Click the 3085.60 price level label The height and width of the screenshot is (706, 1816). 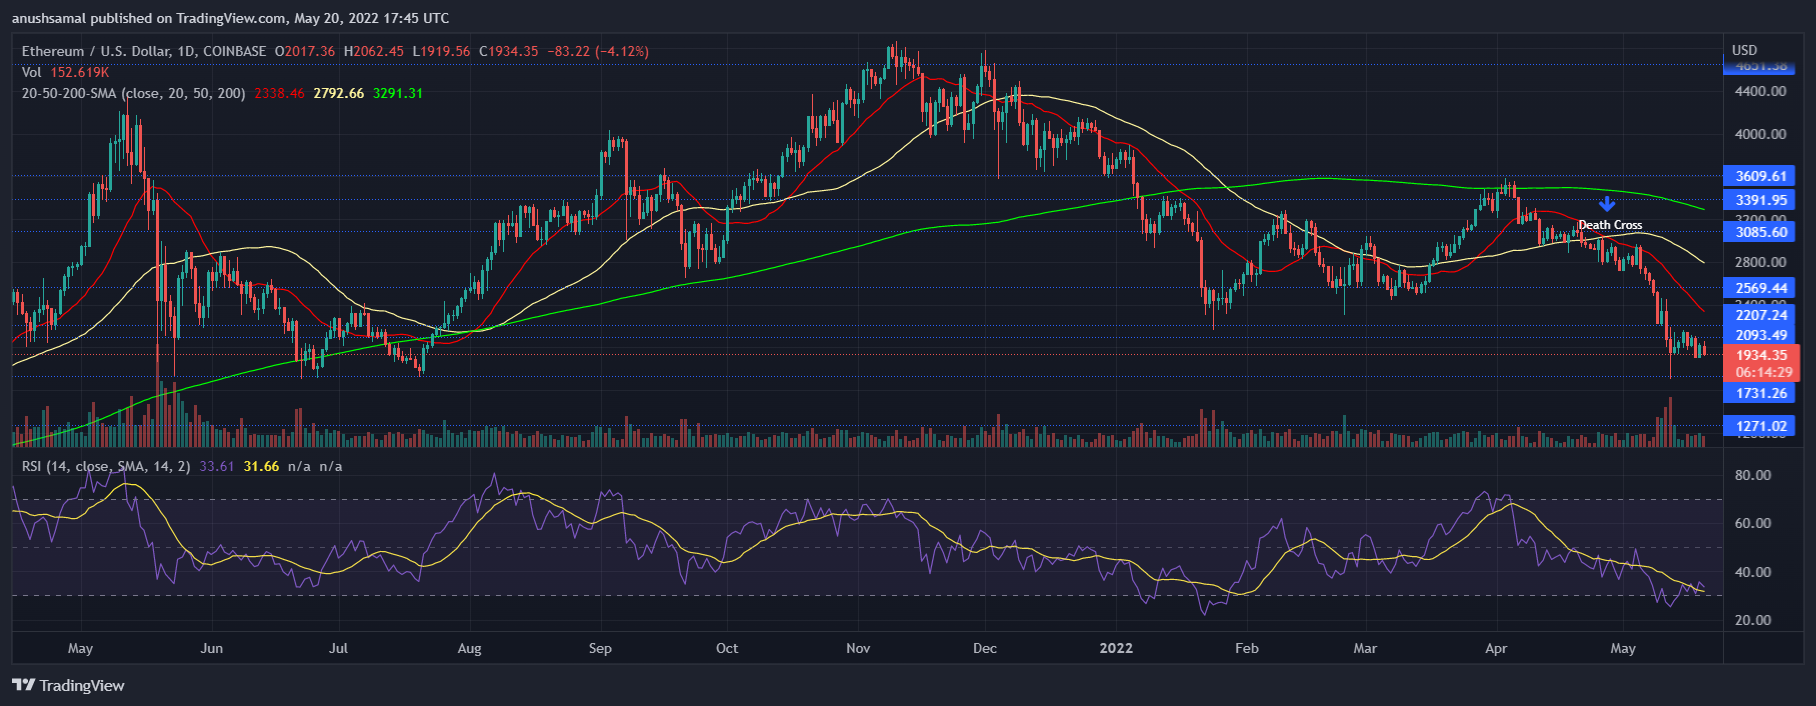[1759, 232]
